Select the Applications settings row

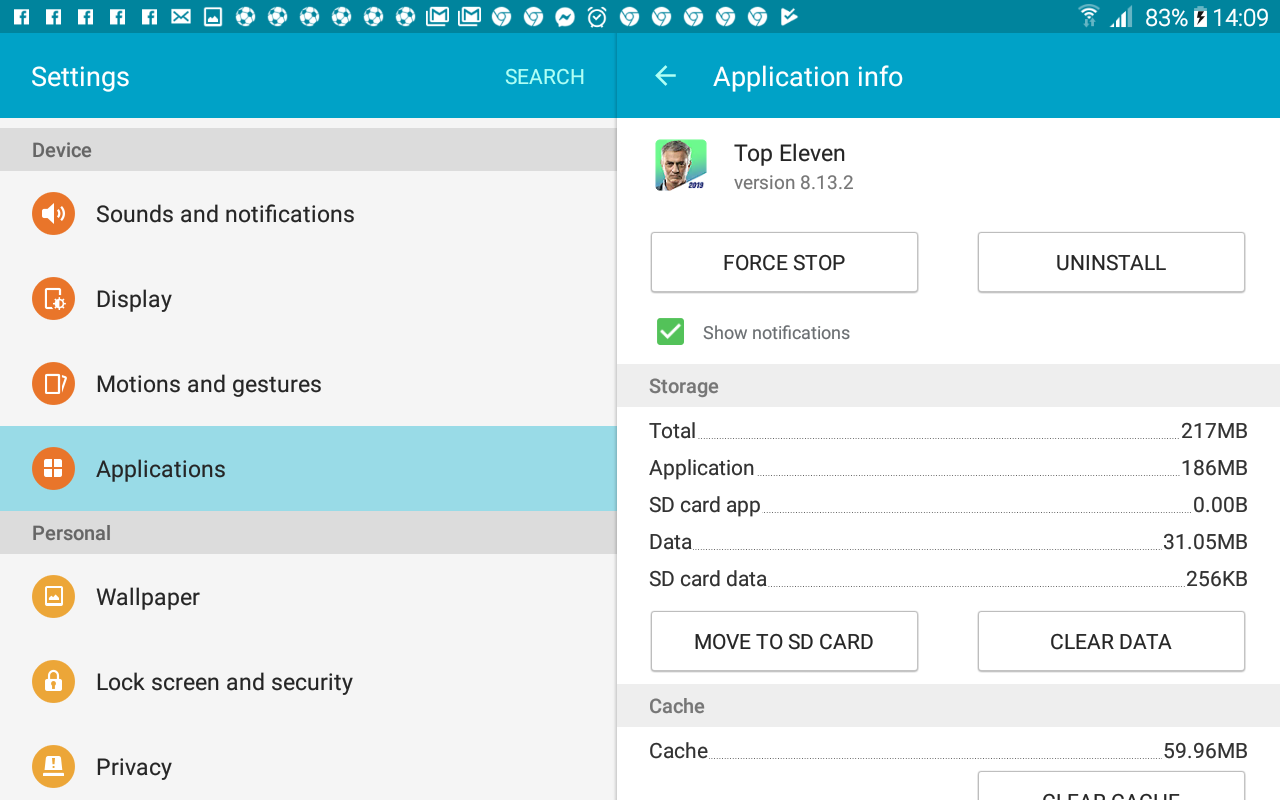[x=308, y=469]
